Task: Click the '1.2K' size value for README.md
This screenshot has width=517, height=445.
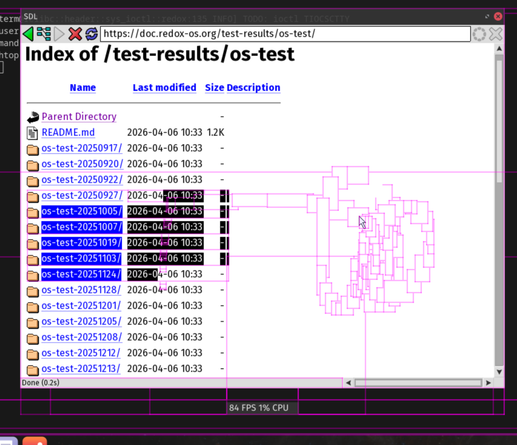Action: pyautogui.click(x=215, y=132)
